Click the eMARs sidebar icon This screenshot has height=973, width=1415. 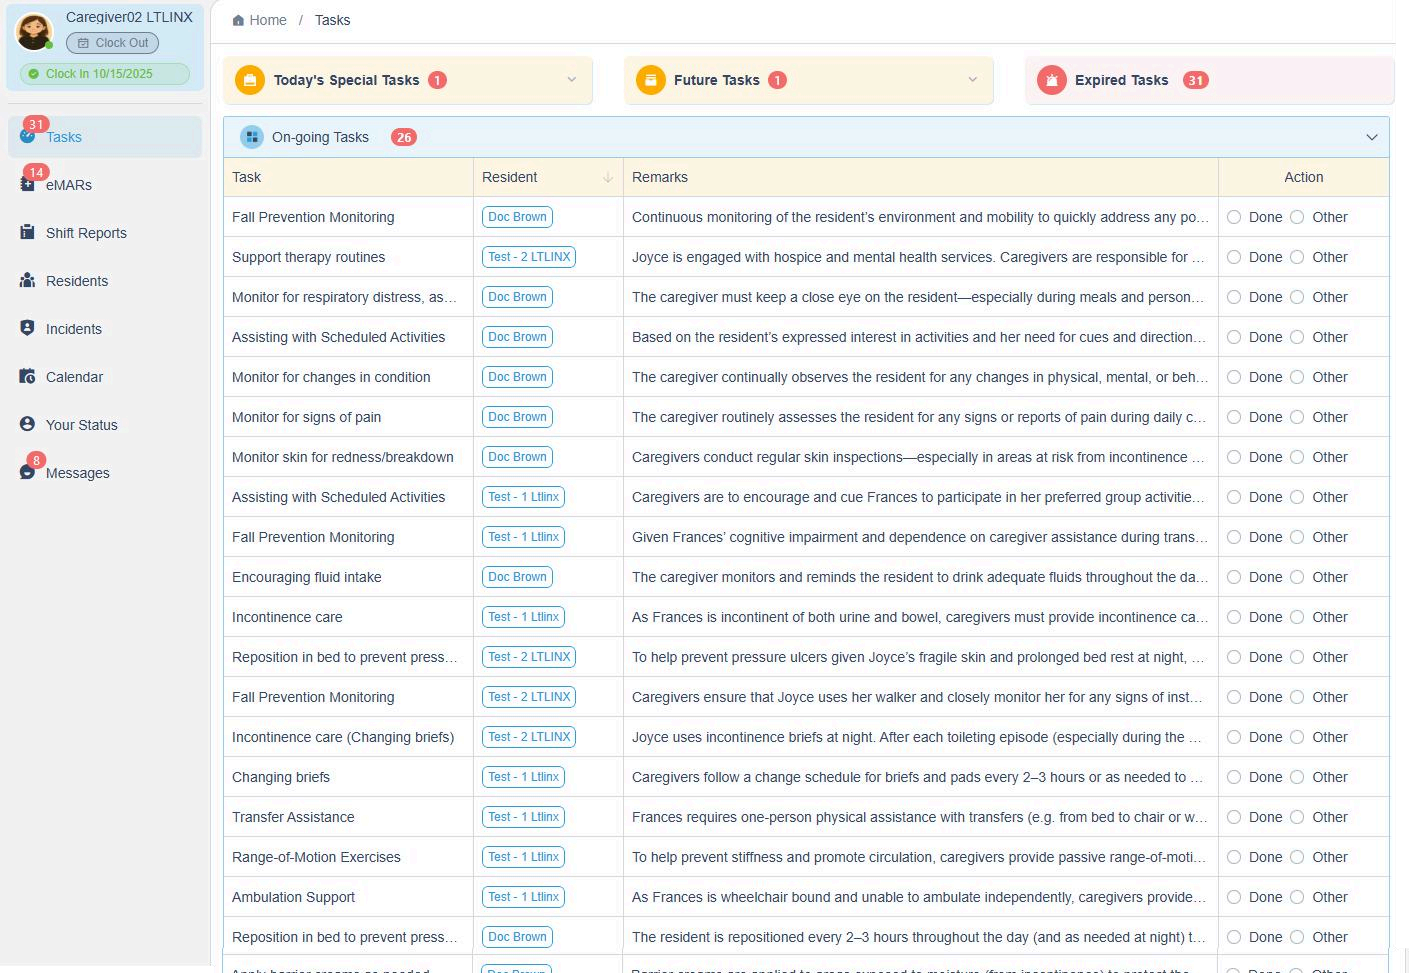[x=27, y=184]
